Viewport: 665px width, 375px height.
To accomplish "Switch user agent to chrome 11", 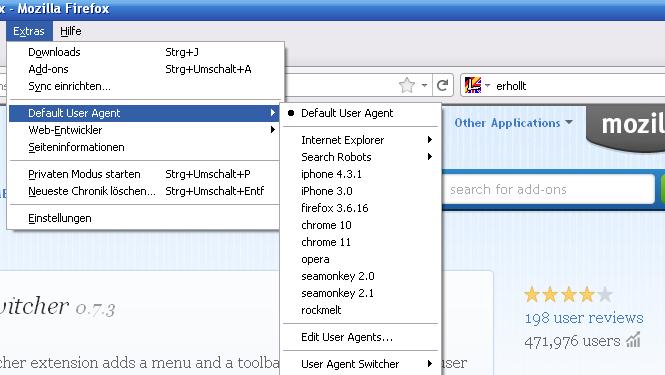I will point(360,242).
